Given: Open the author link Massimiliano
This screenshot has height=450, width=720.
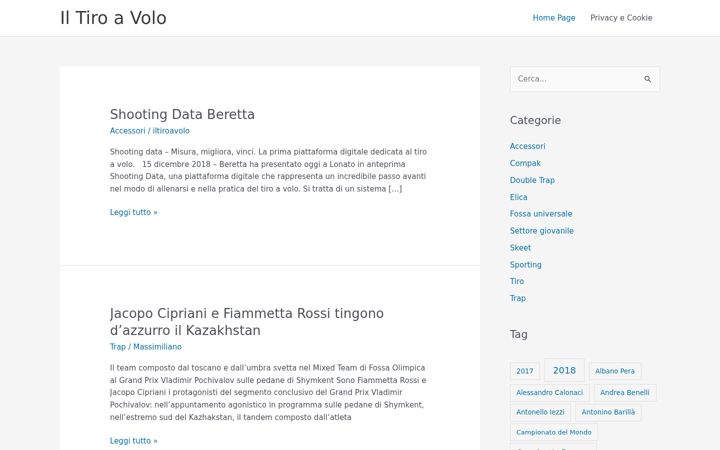Looking at the screenshot, I should click(x=157, y=347).
